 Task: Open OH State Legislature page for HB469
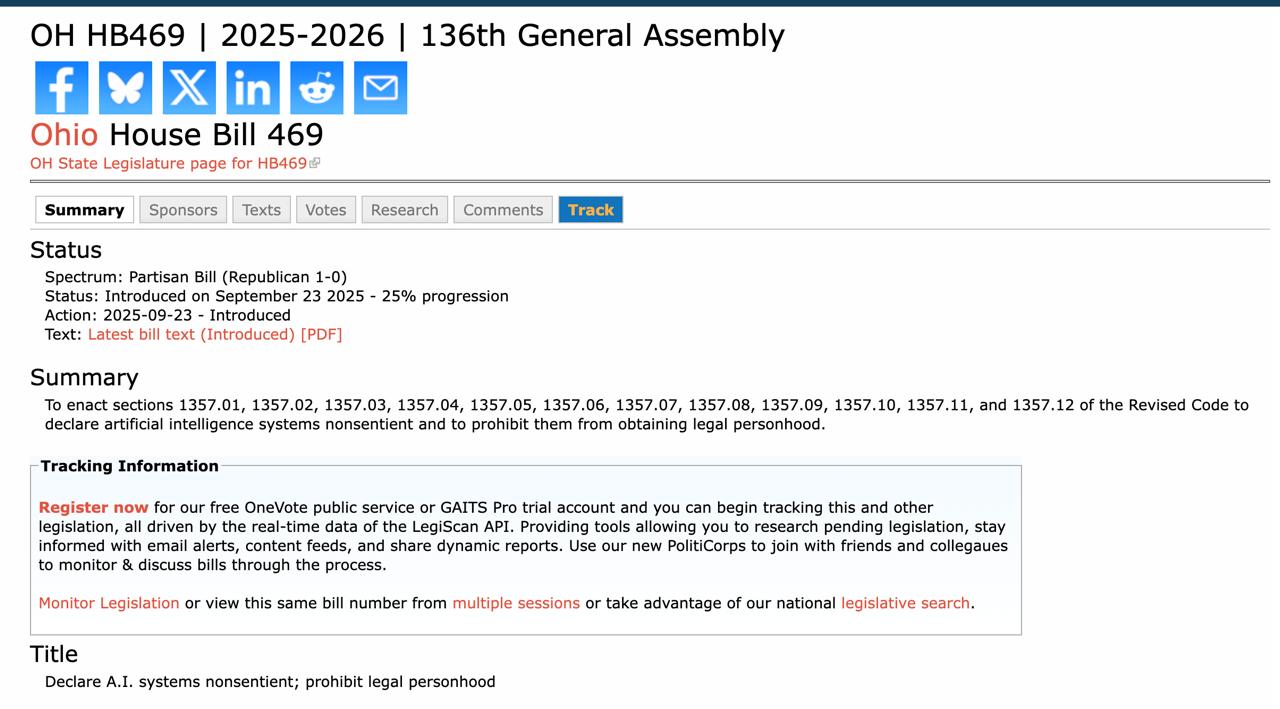click(x=169, y=163)
